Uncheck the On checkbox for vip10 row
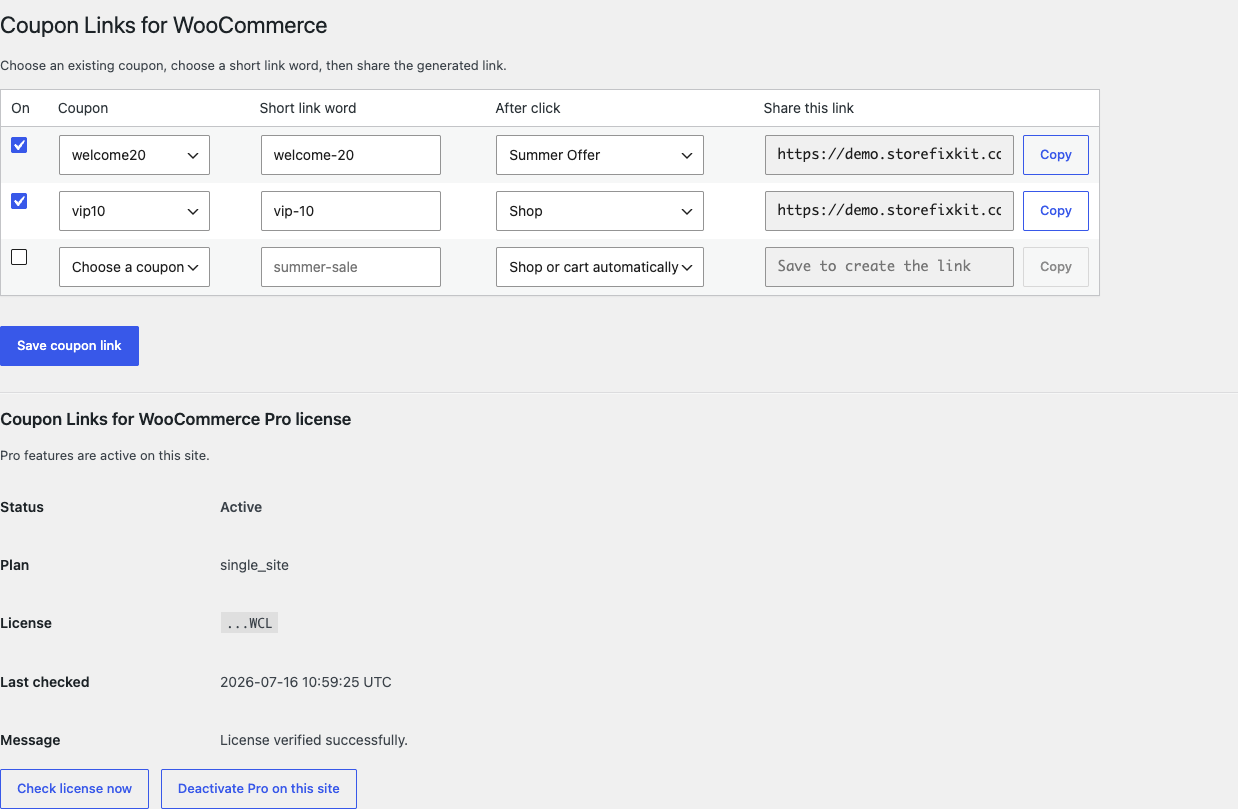 tap(19, 201)
